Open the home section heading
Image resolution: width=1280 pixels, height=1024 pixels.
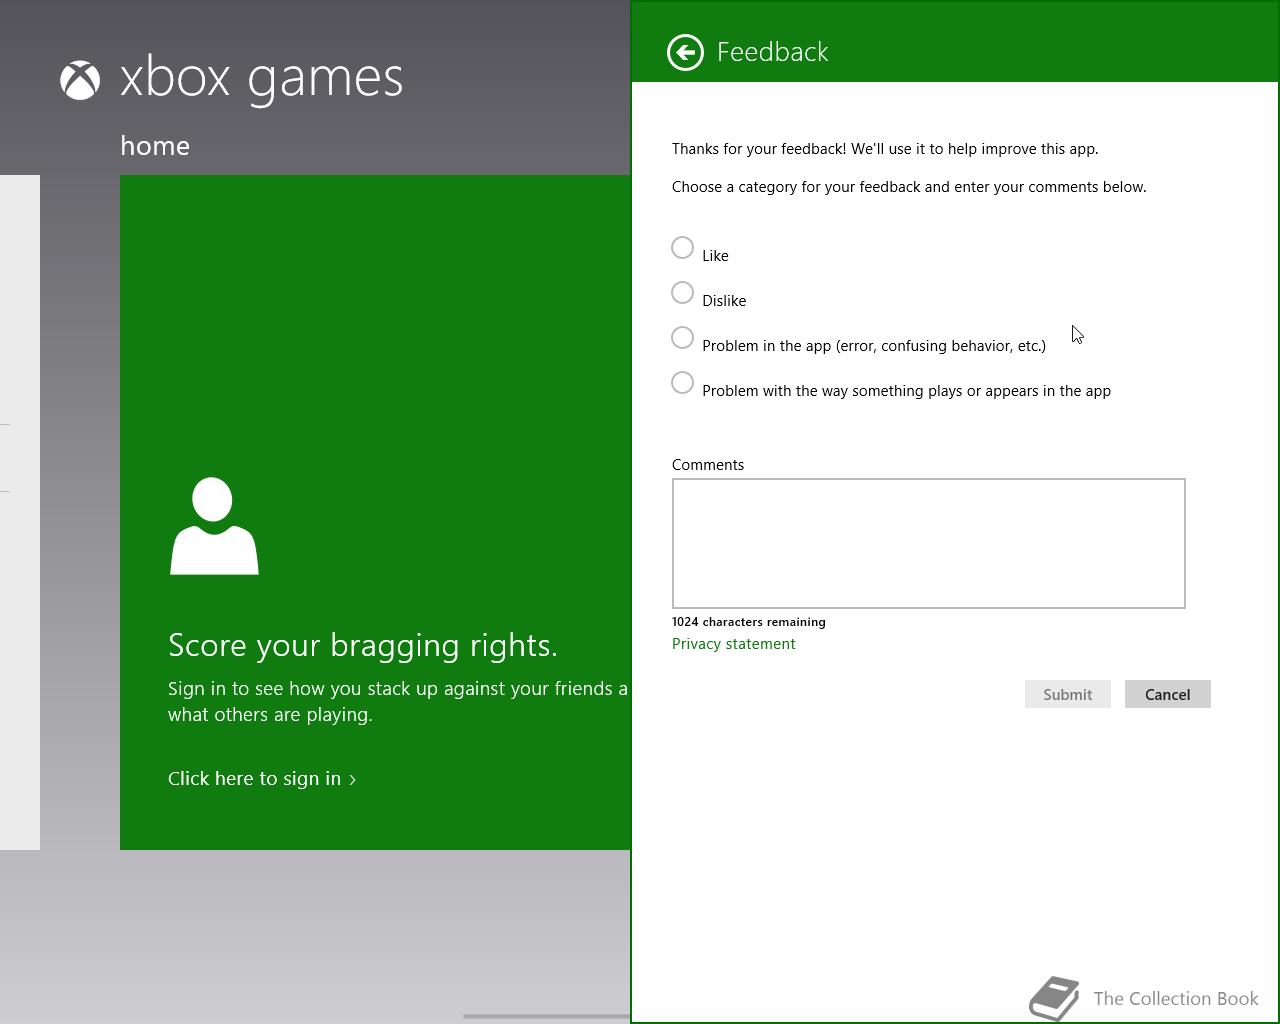coord(155,146)
